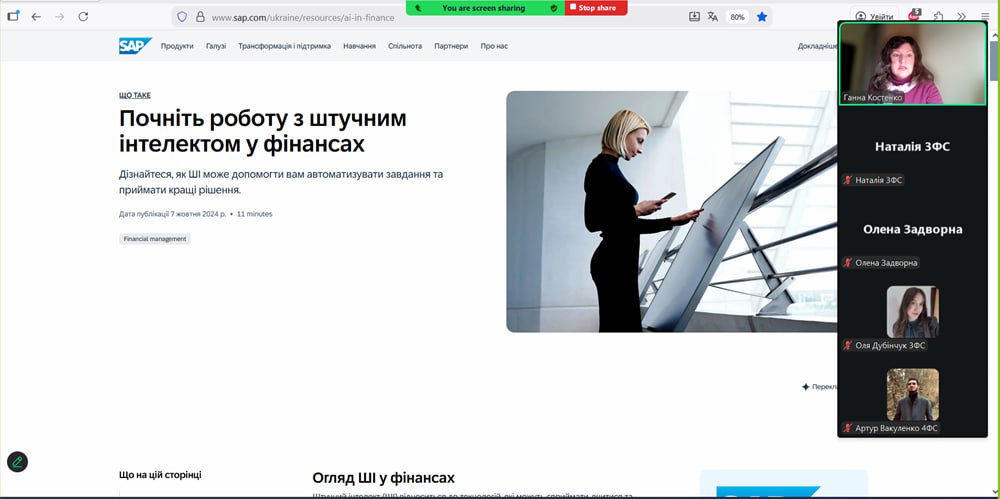Open the extensions puzzle icon
This screenshot has width=1000, height=499.
938,17
